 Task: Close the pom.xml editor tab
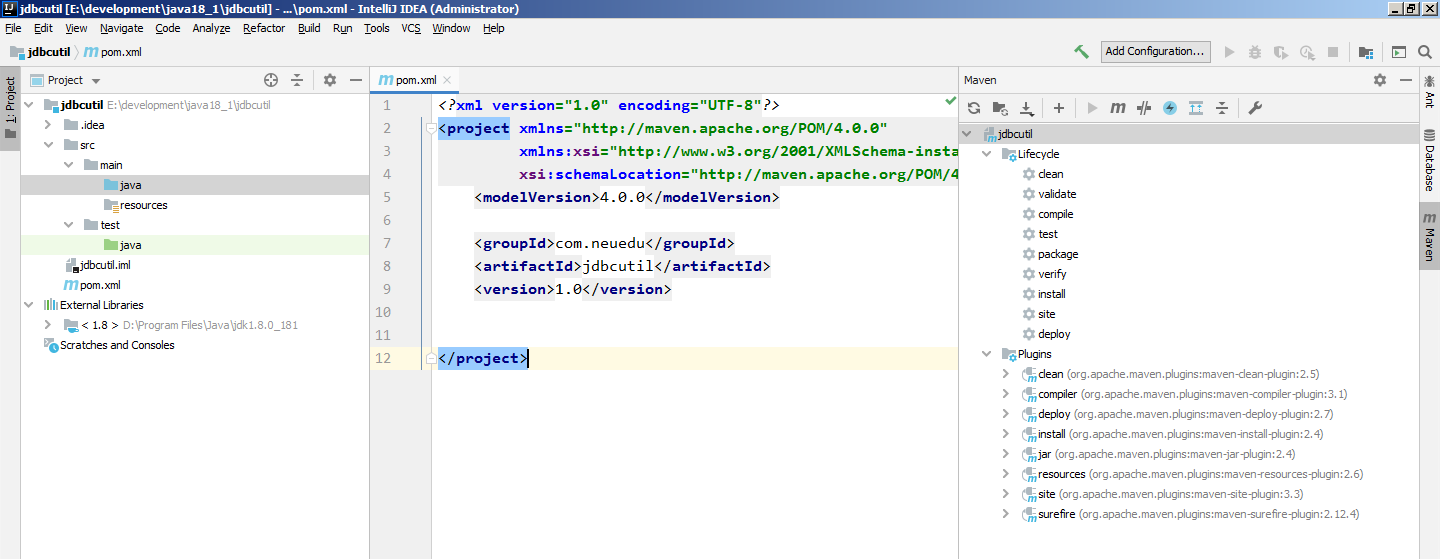point(448,80)
